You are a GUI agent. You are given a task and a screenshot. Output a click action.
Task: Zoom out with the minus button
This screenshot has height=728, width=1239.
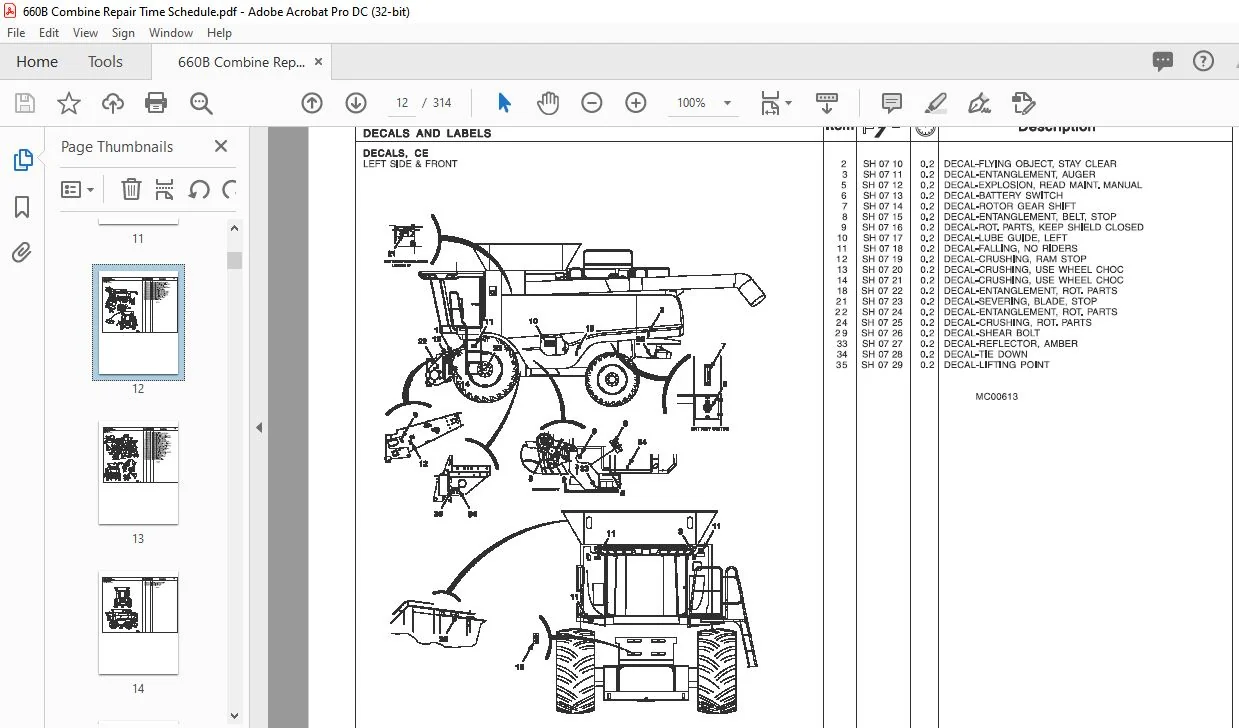[x=592, y=103]
